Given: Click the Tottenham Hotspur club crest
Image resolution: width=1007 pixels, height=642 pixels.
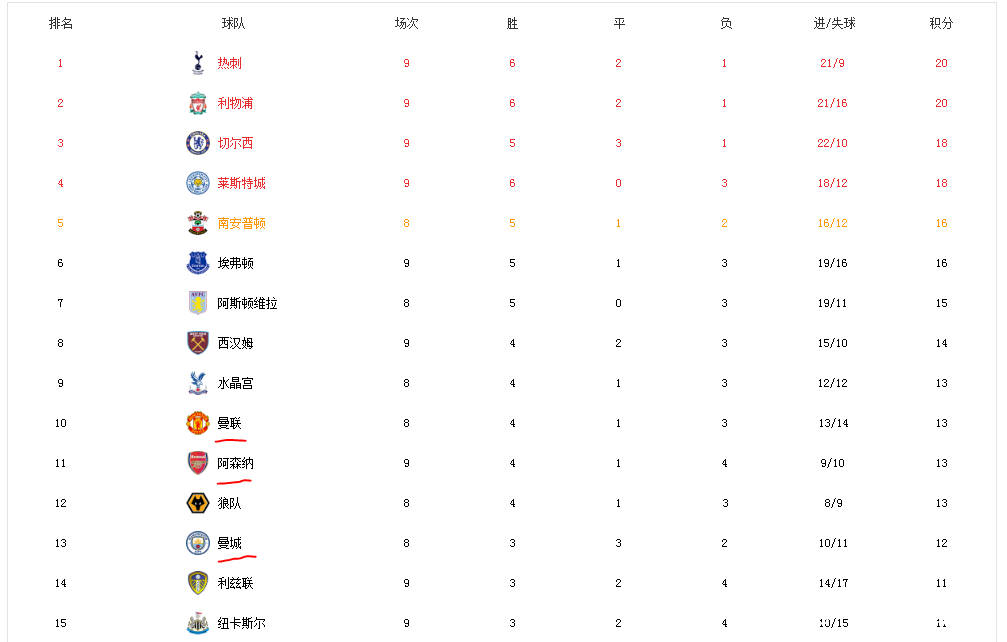Looking at the screenshot, I should (x=197, y=63).
